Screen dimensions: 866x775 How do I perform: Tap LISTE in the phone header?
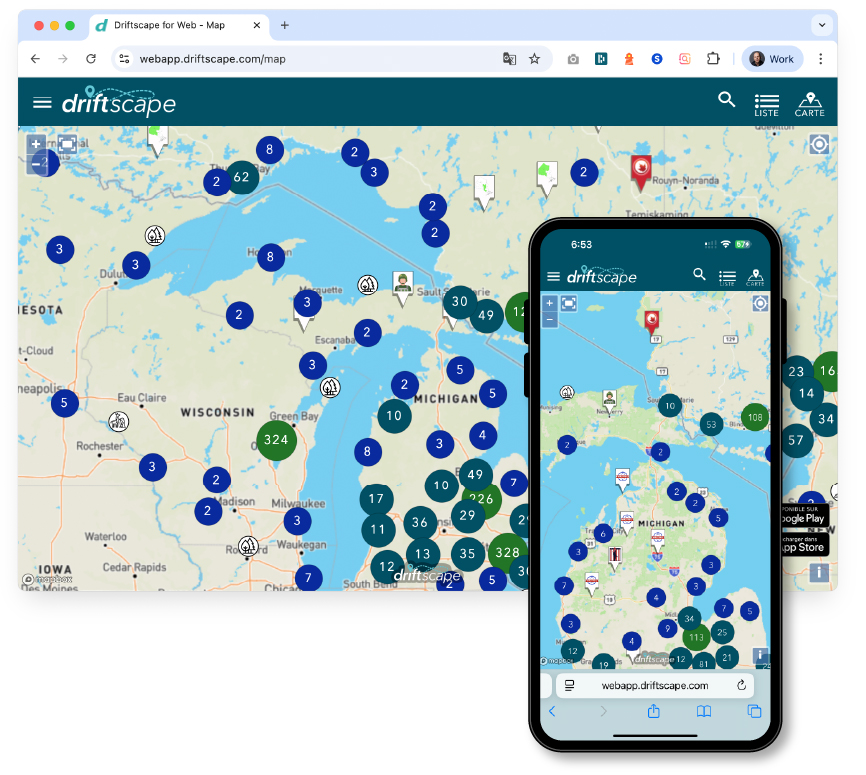pos(727,277)
